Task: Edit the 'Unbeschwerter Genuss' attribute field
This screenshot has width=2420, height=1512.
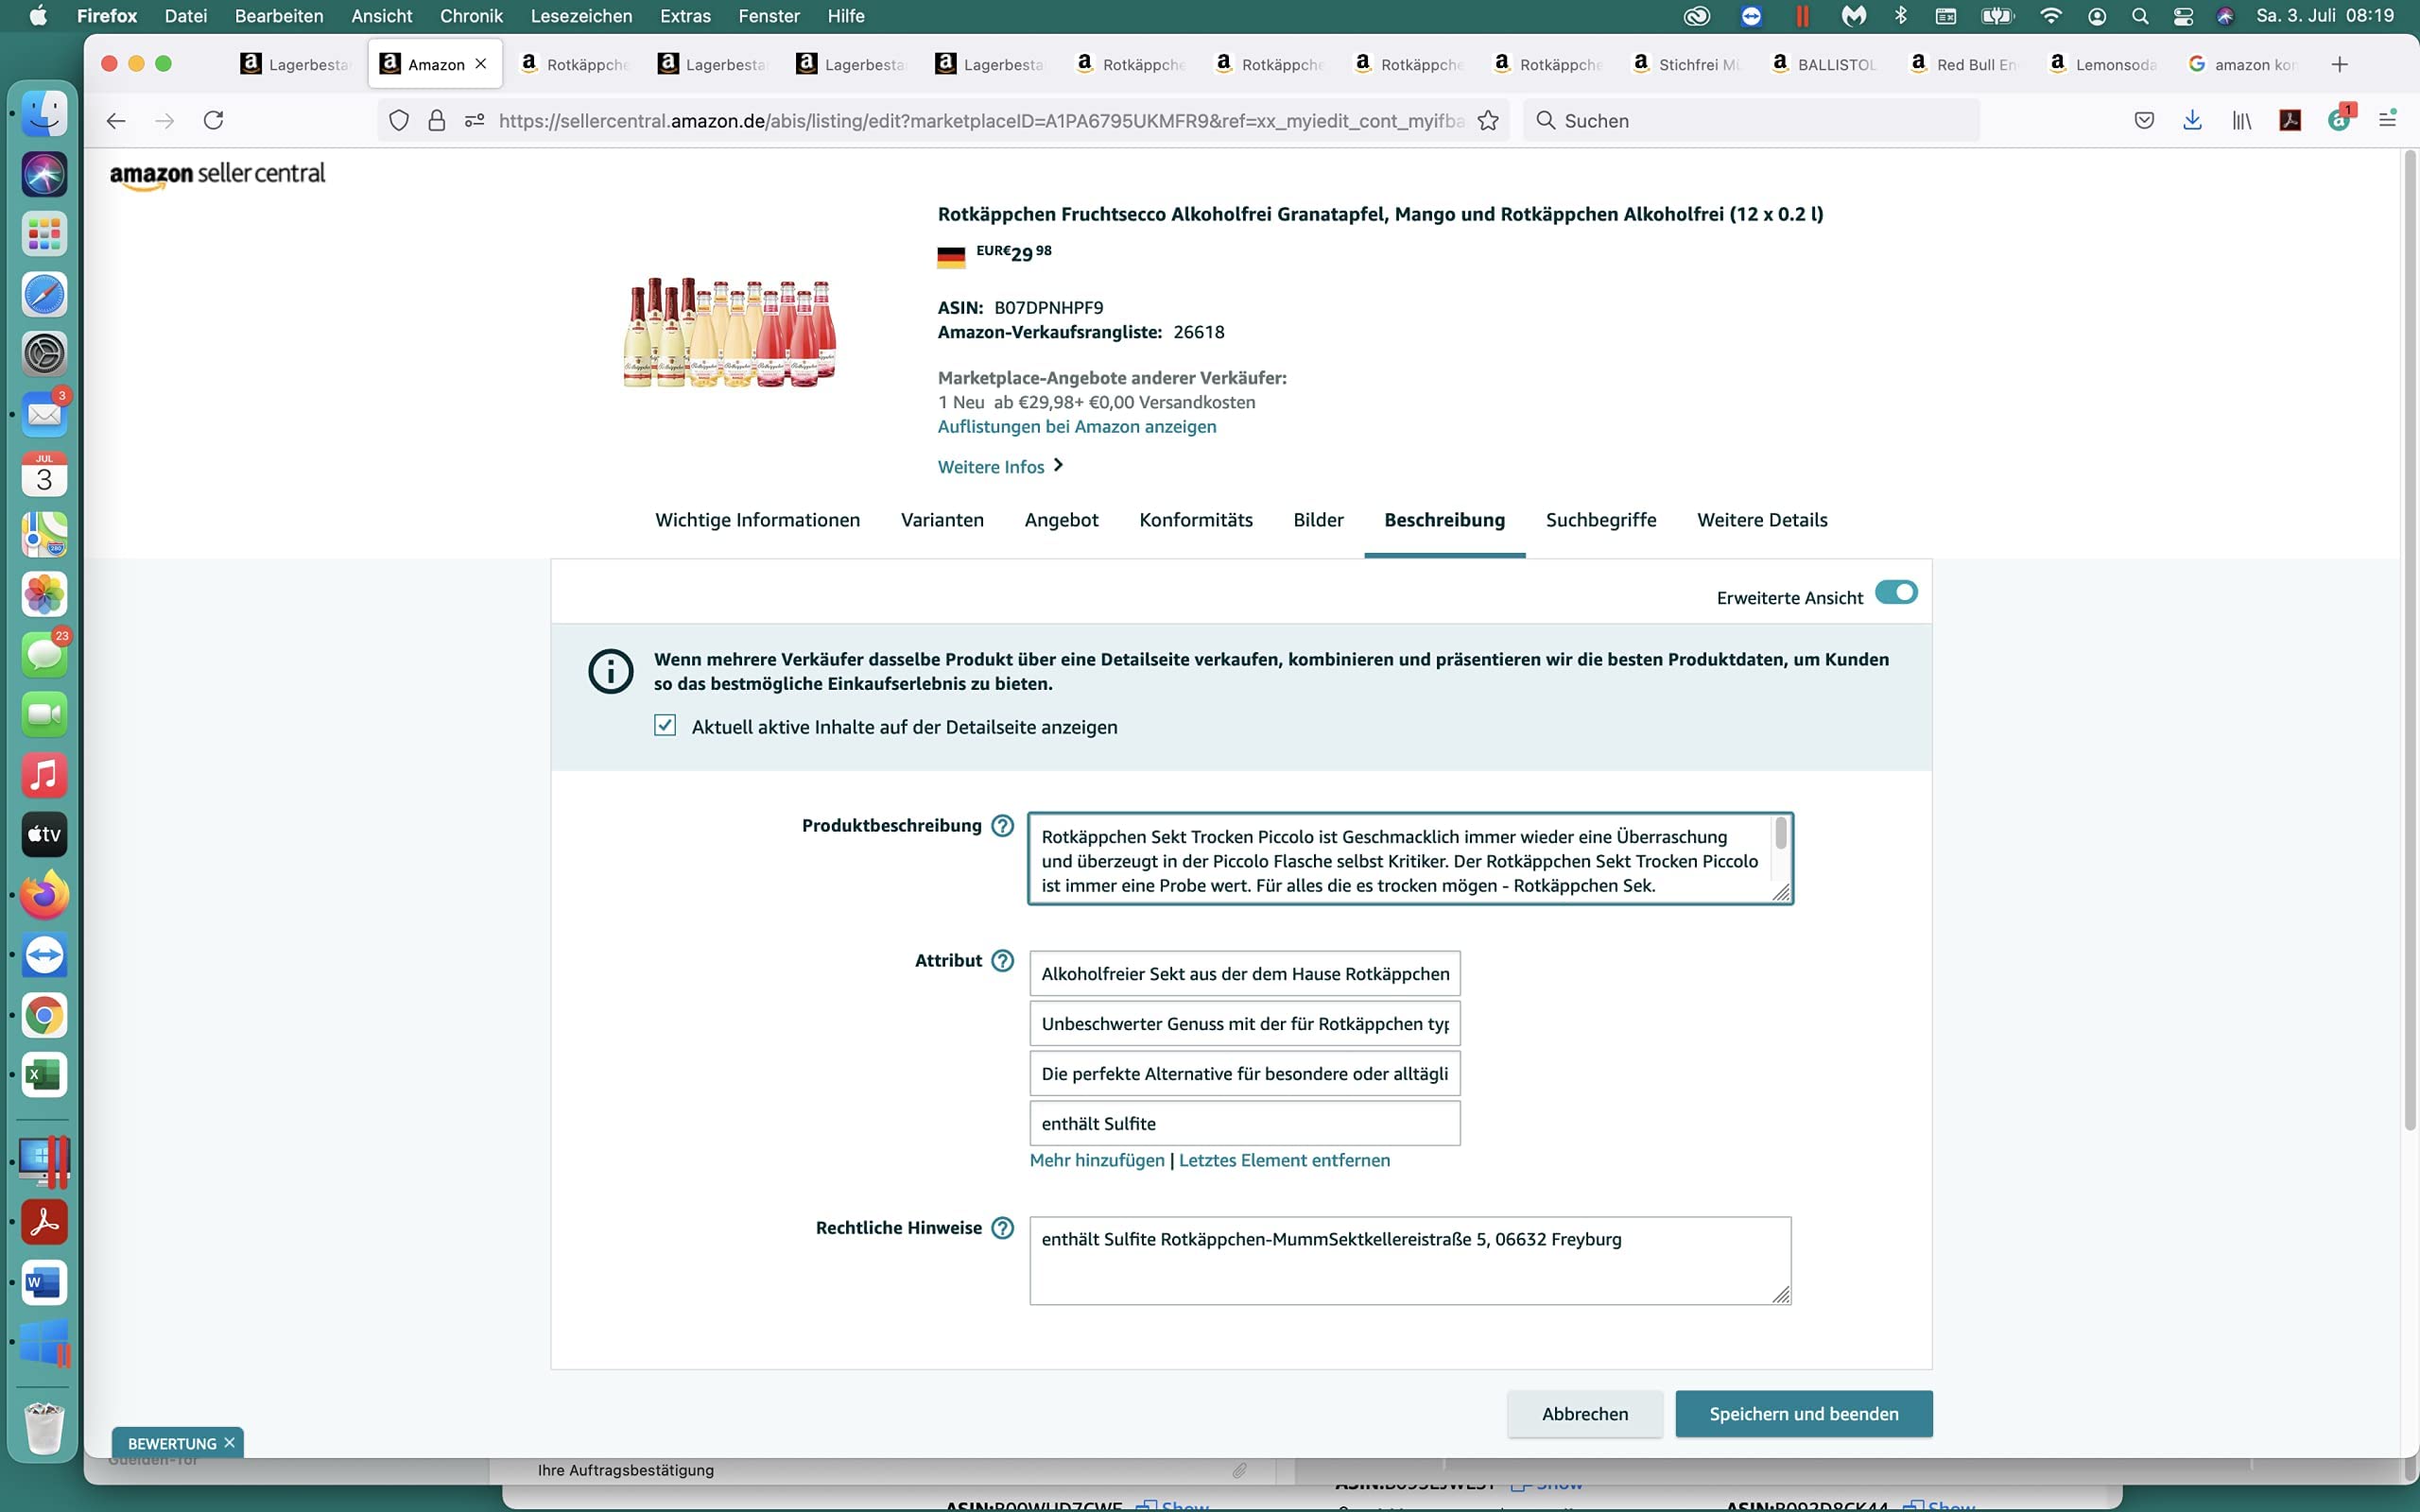Action: [1245, 1024]
